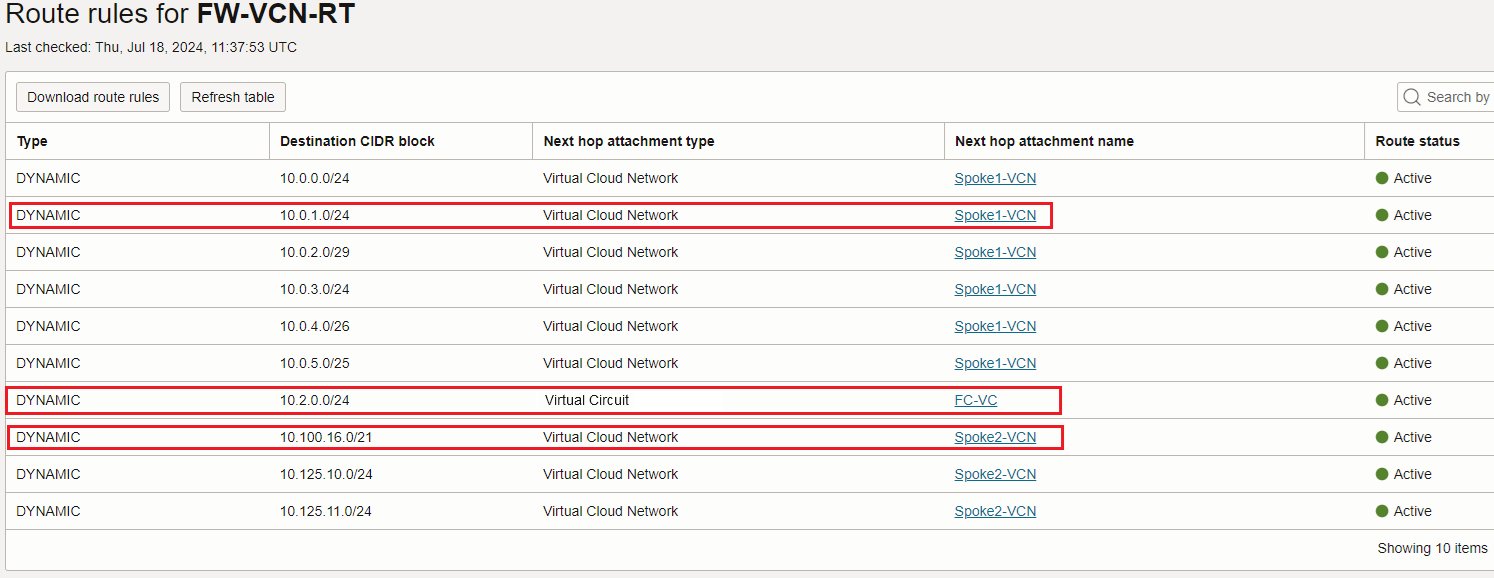This screenshot has height=578, width=1494.
Task: Click green status dot for 10.125.11.0/24 route
Action: point(1382,511)
